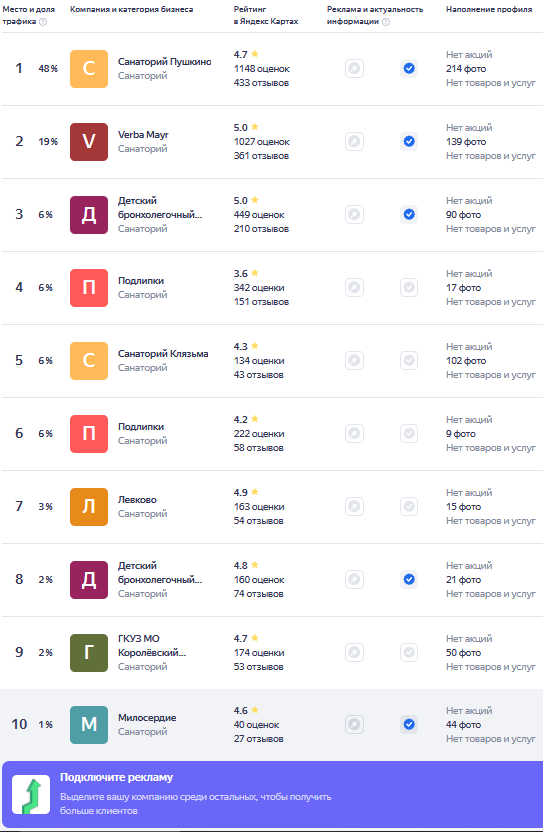Image resolution: width=543 pixels, height=832 pixels.
Task: Click the green arrow icon in ad banner
Action: tap(31, 794)
